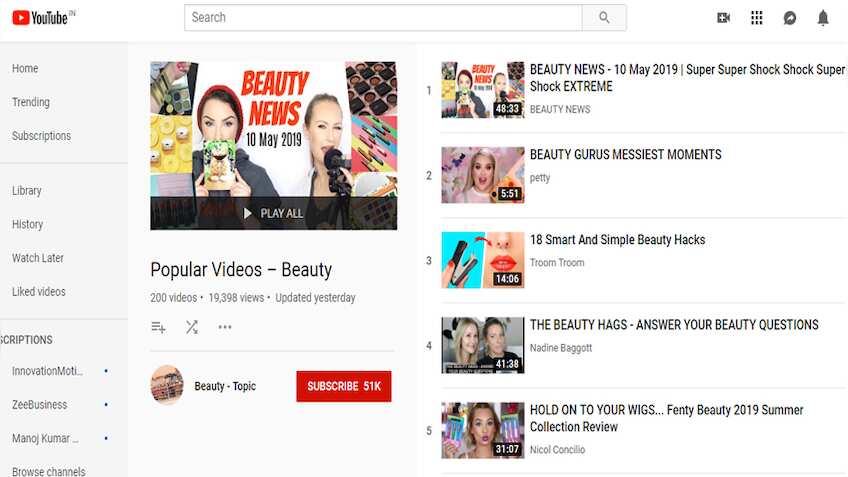Open the petty channel name
This screenshot has width=848, height=477.
[540, 178]
